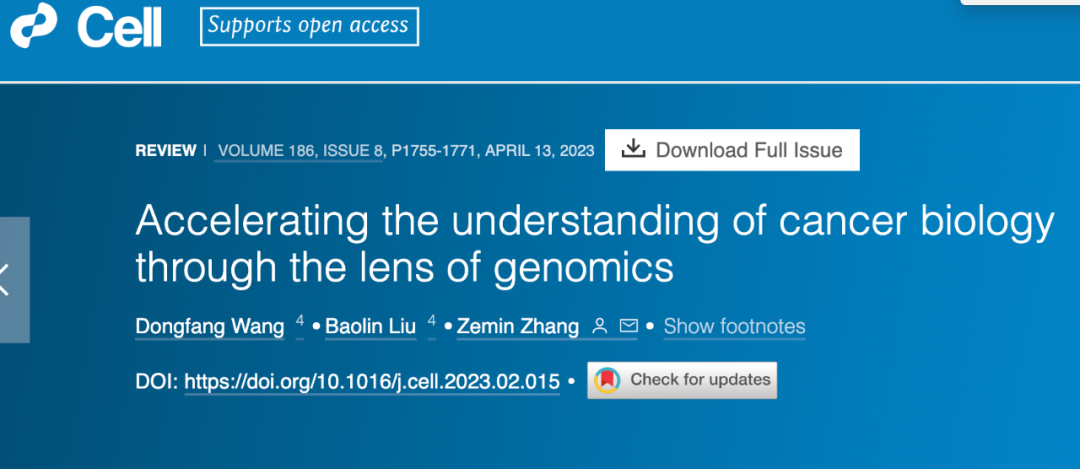The height and width of the screenshot is (469, 1080).
Task: Click the envelope email icon
Action: pyautogui.click(x=629, y=326)
